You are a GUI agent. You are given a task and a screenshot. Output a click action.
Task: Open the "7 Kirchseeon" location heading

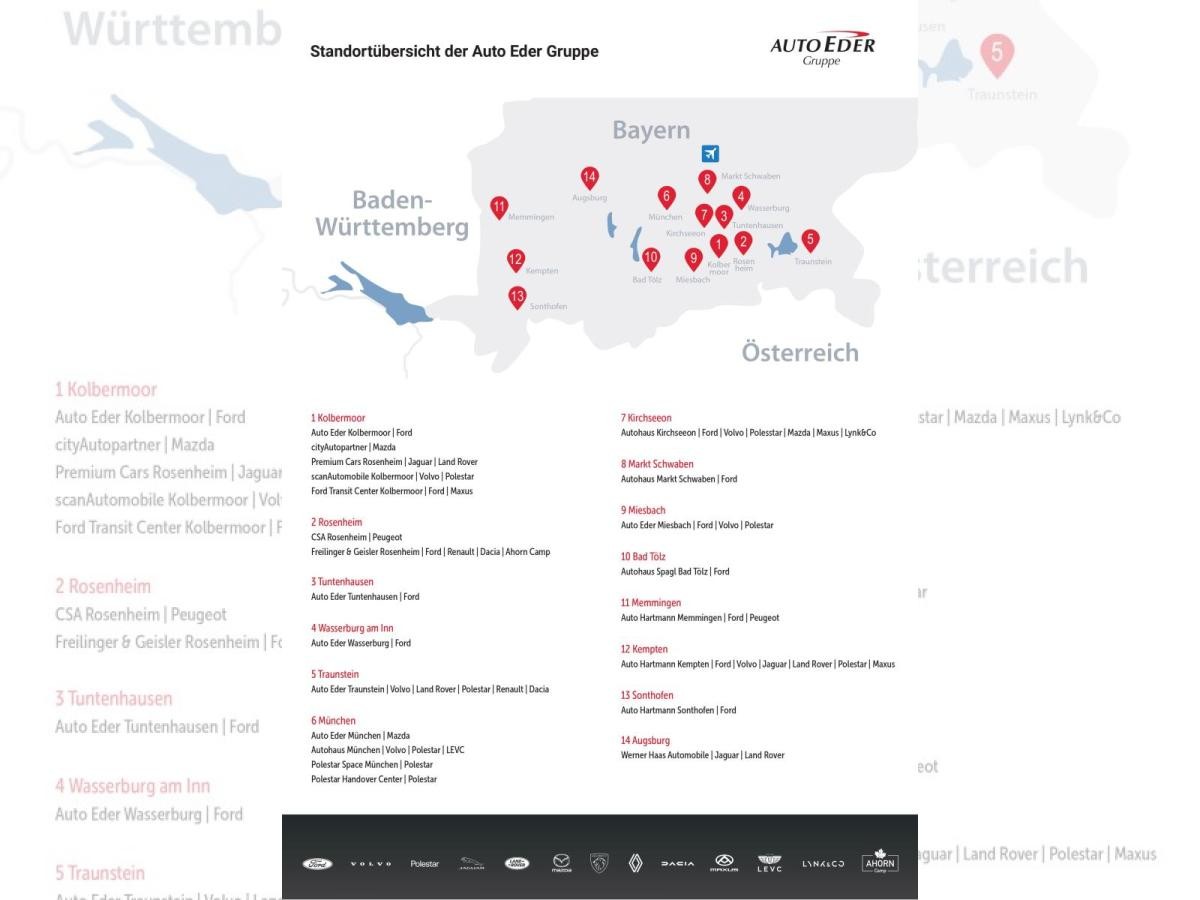[646, 418]
